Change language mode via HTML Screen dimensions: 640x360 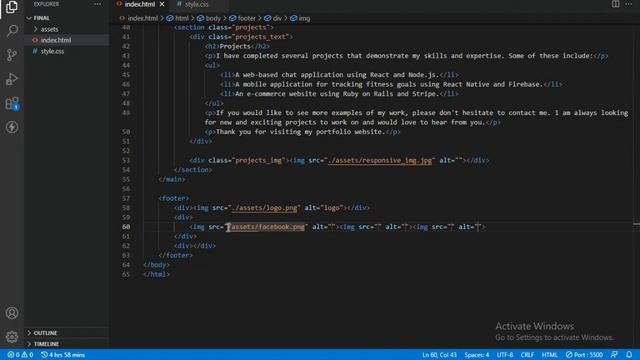(549, 355)
